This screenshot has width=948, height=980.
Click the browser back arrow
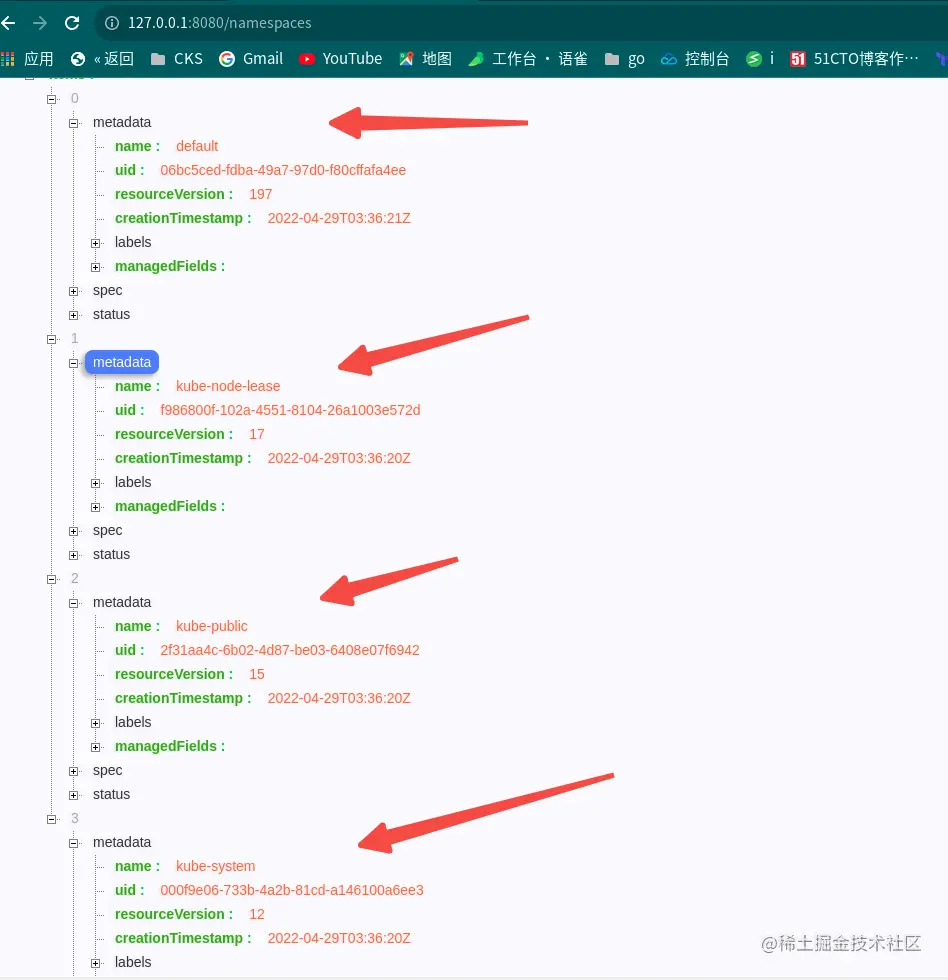tap(9, 23)
